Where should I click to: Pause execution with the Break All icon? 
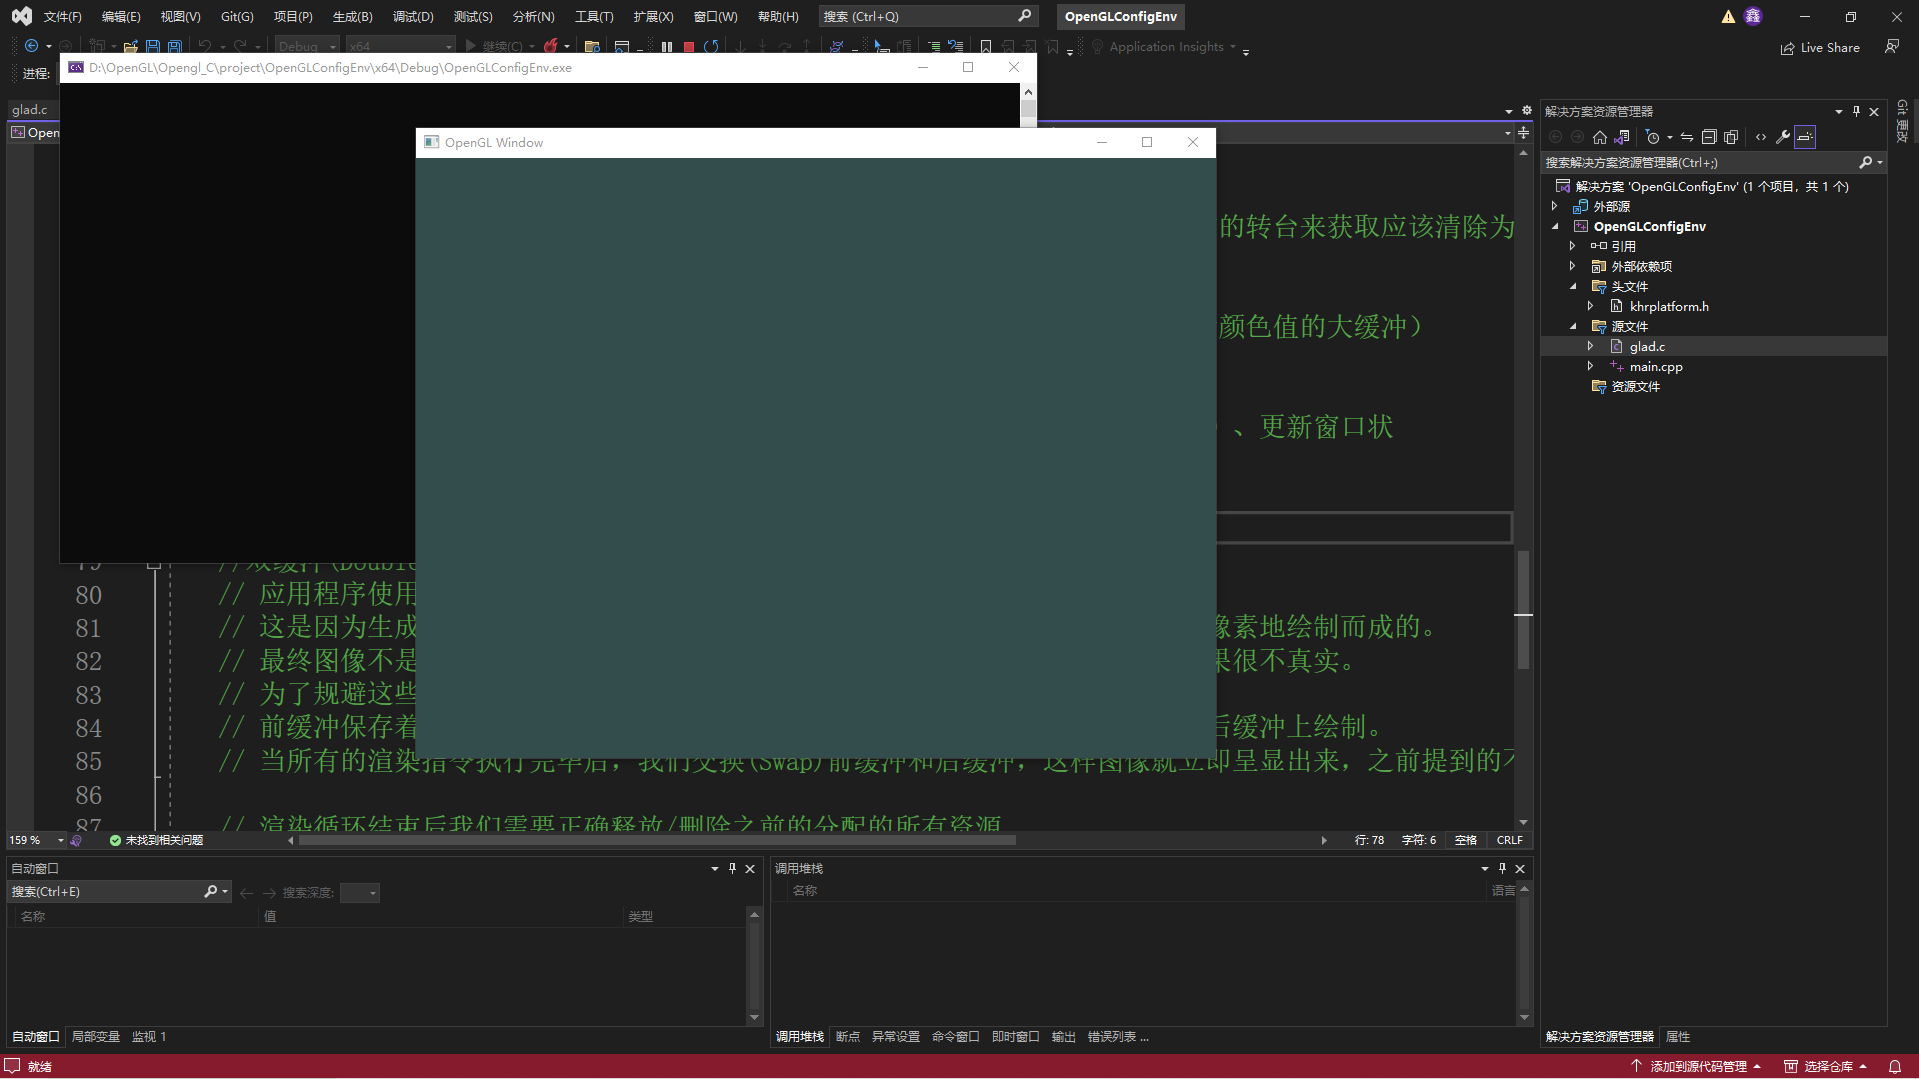coord(666,46)
